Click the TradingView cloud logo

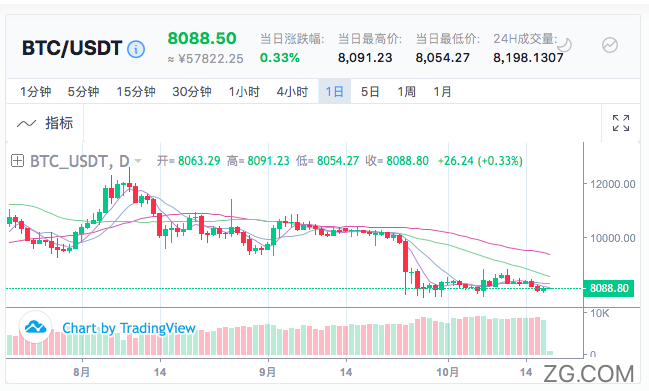[36, 327]
